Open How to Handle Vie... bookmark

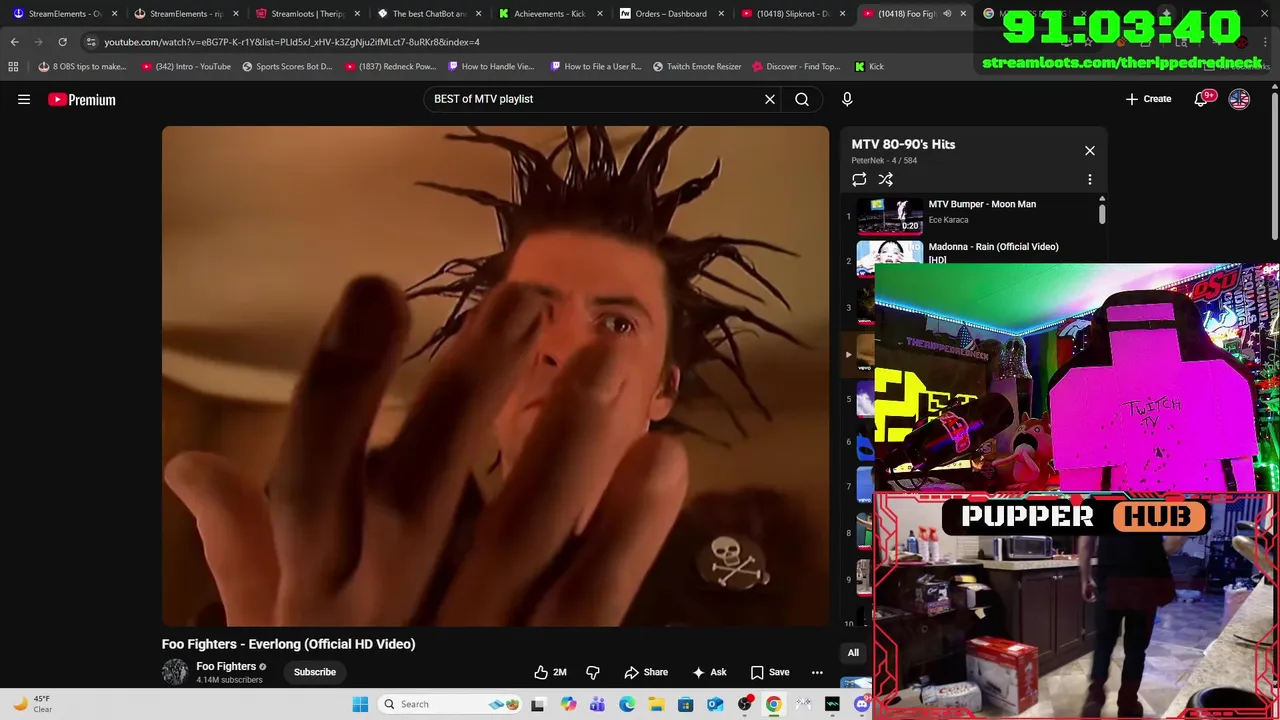click(491, 66)
